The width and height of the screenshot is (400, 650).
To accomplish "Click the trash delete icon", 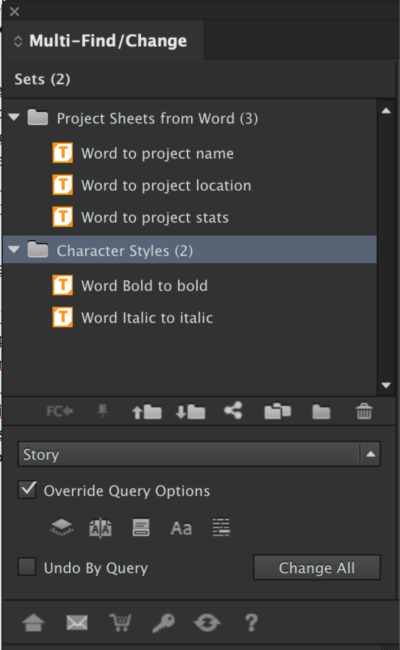I will (364, 411).
